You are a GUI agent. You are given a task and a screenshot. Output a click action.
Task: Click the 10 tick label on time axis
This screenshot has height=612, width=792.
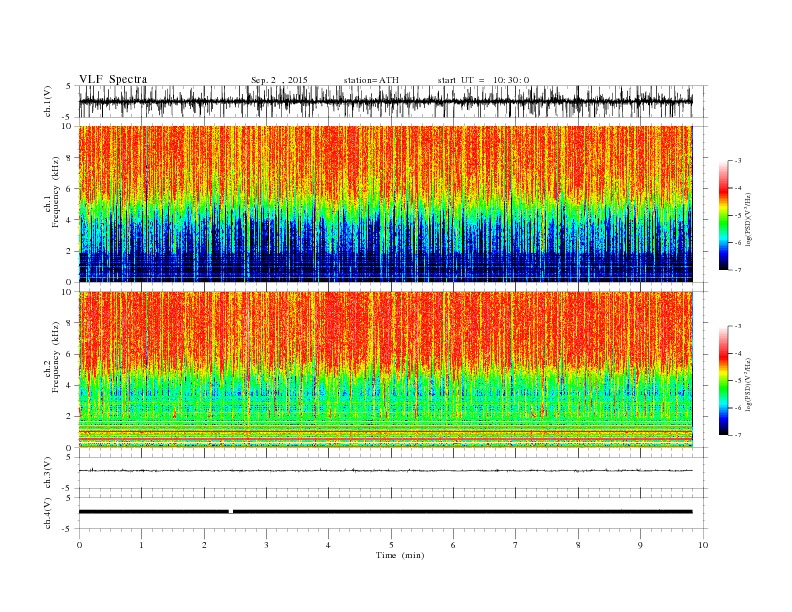[x=703, y=545]
